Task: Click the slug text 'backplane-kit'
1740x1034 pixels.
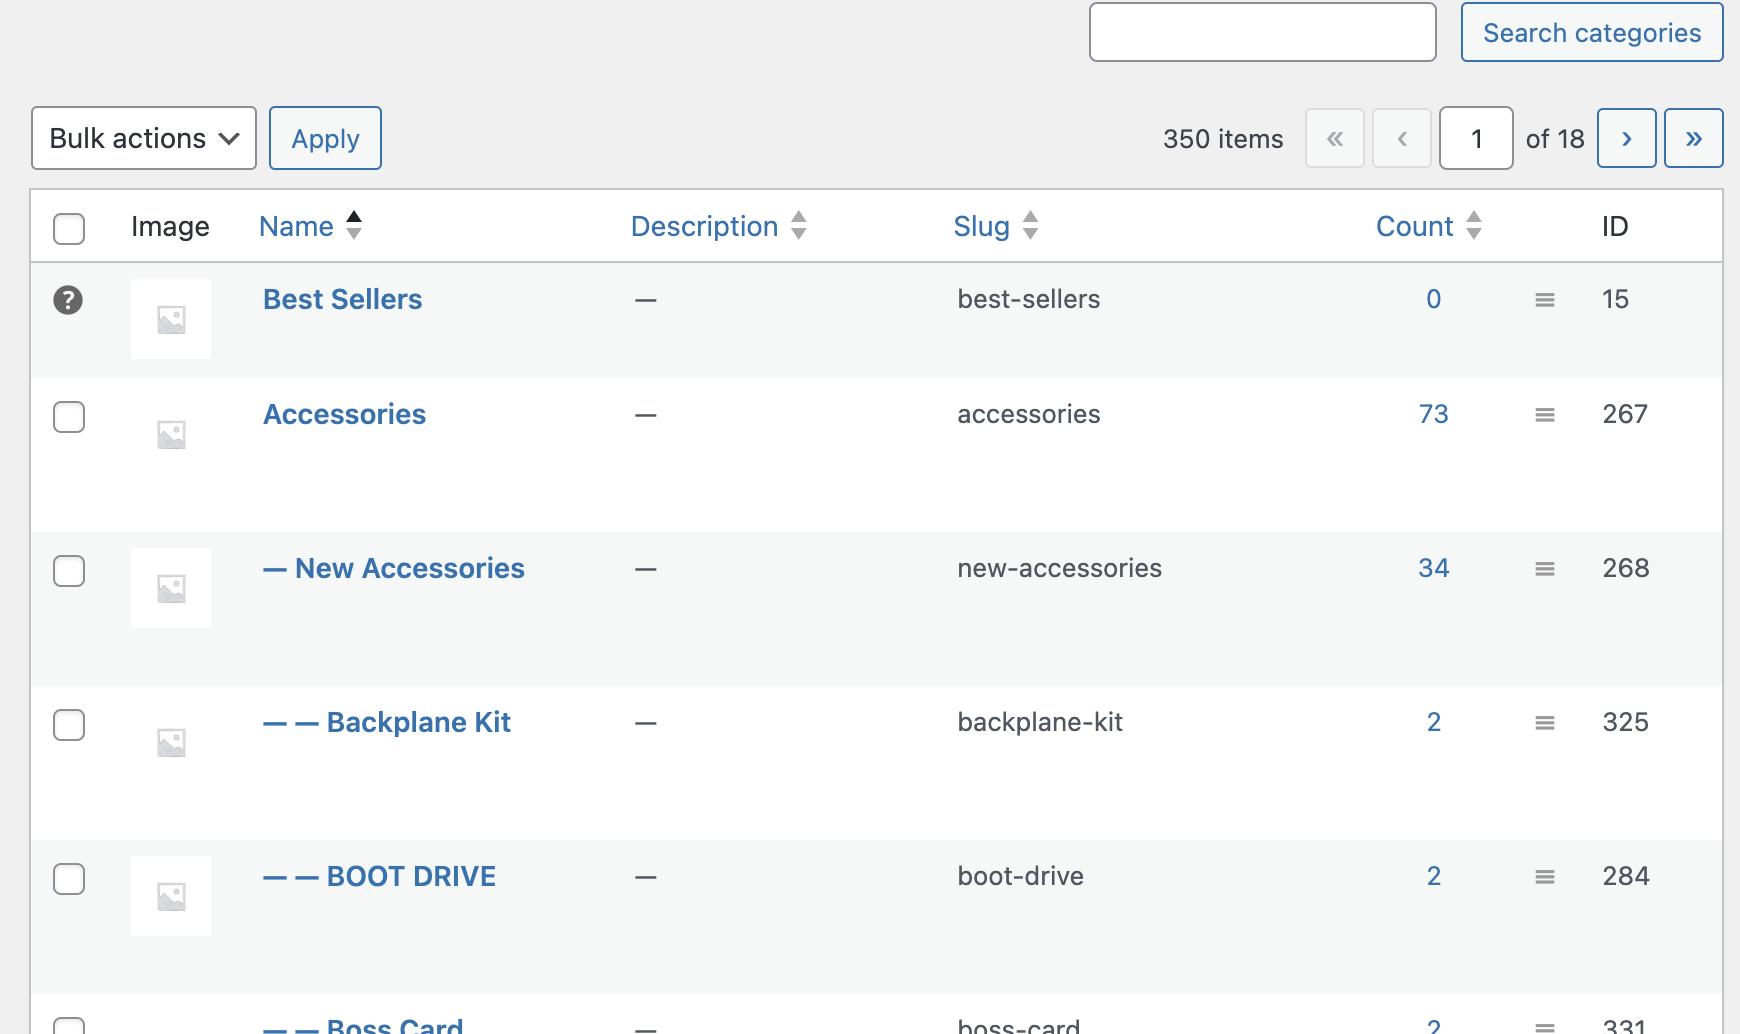Action: [1040, 722]
